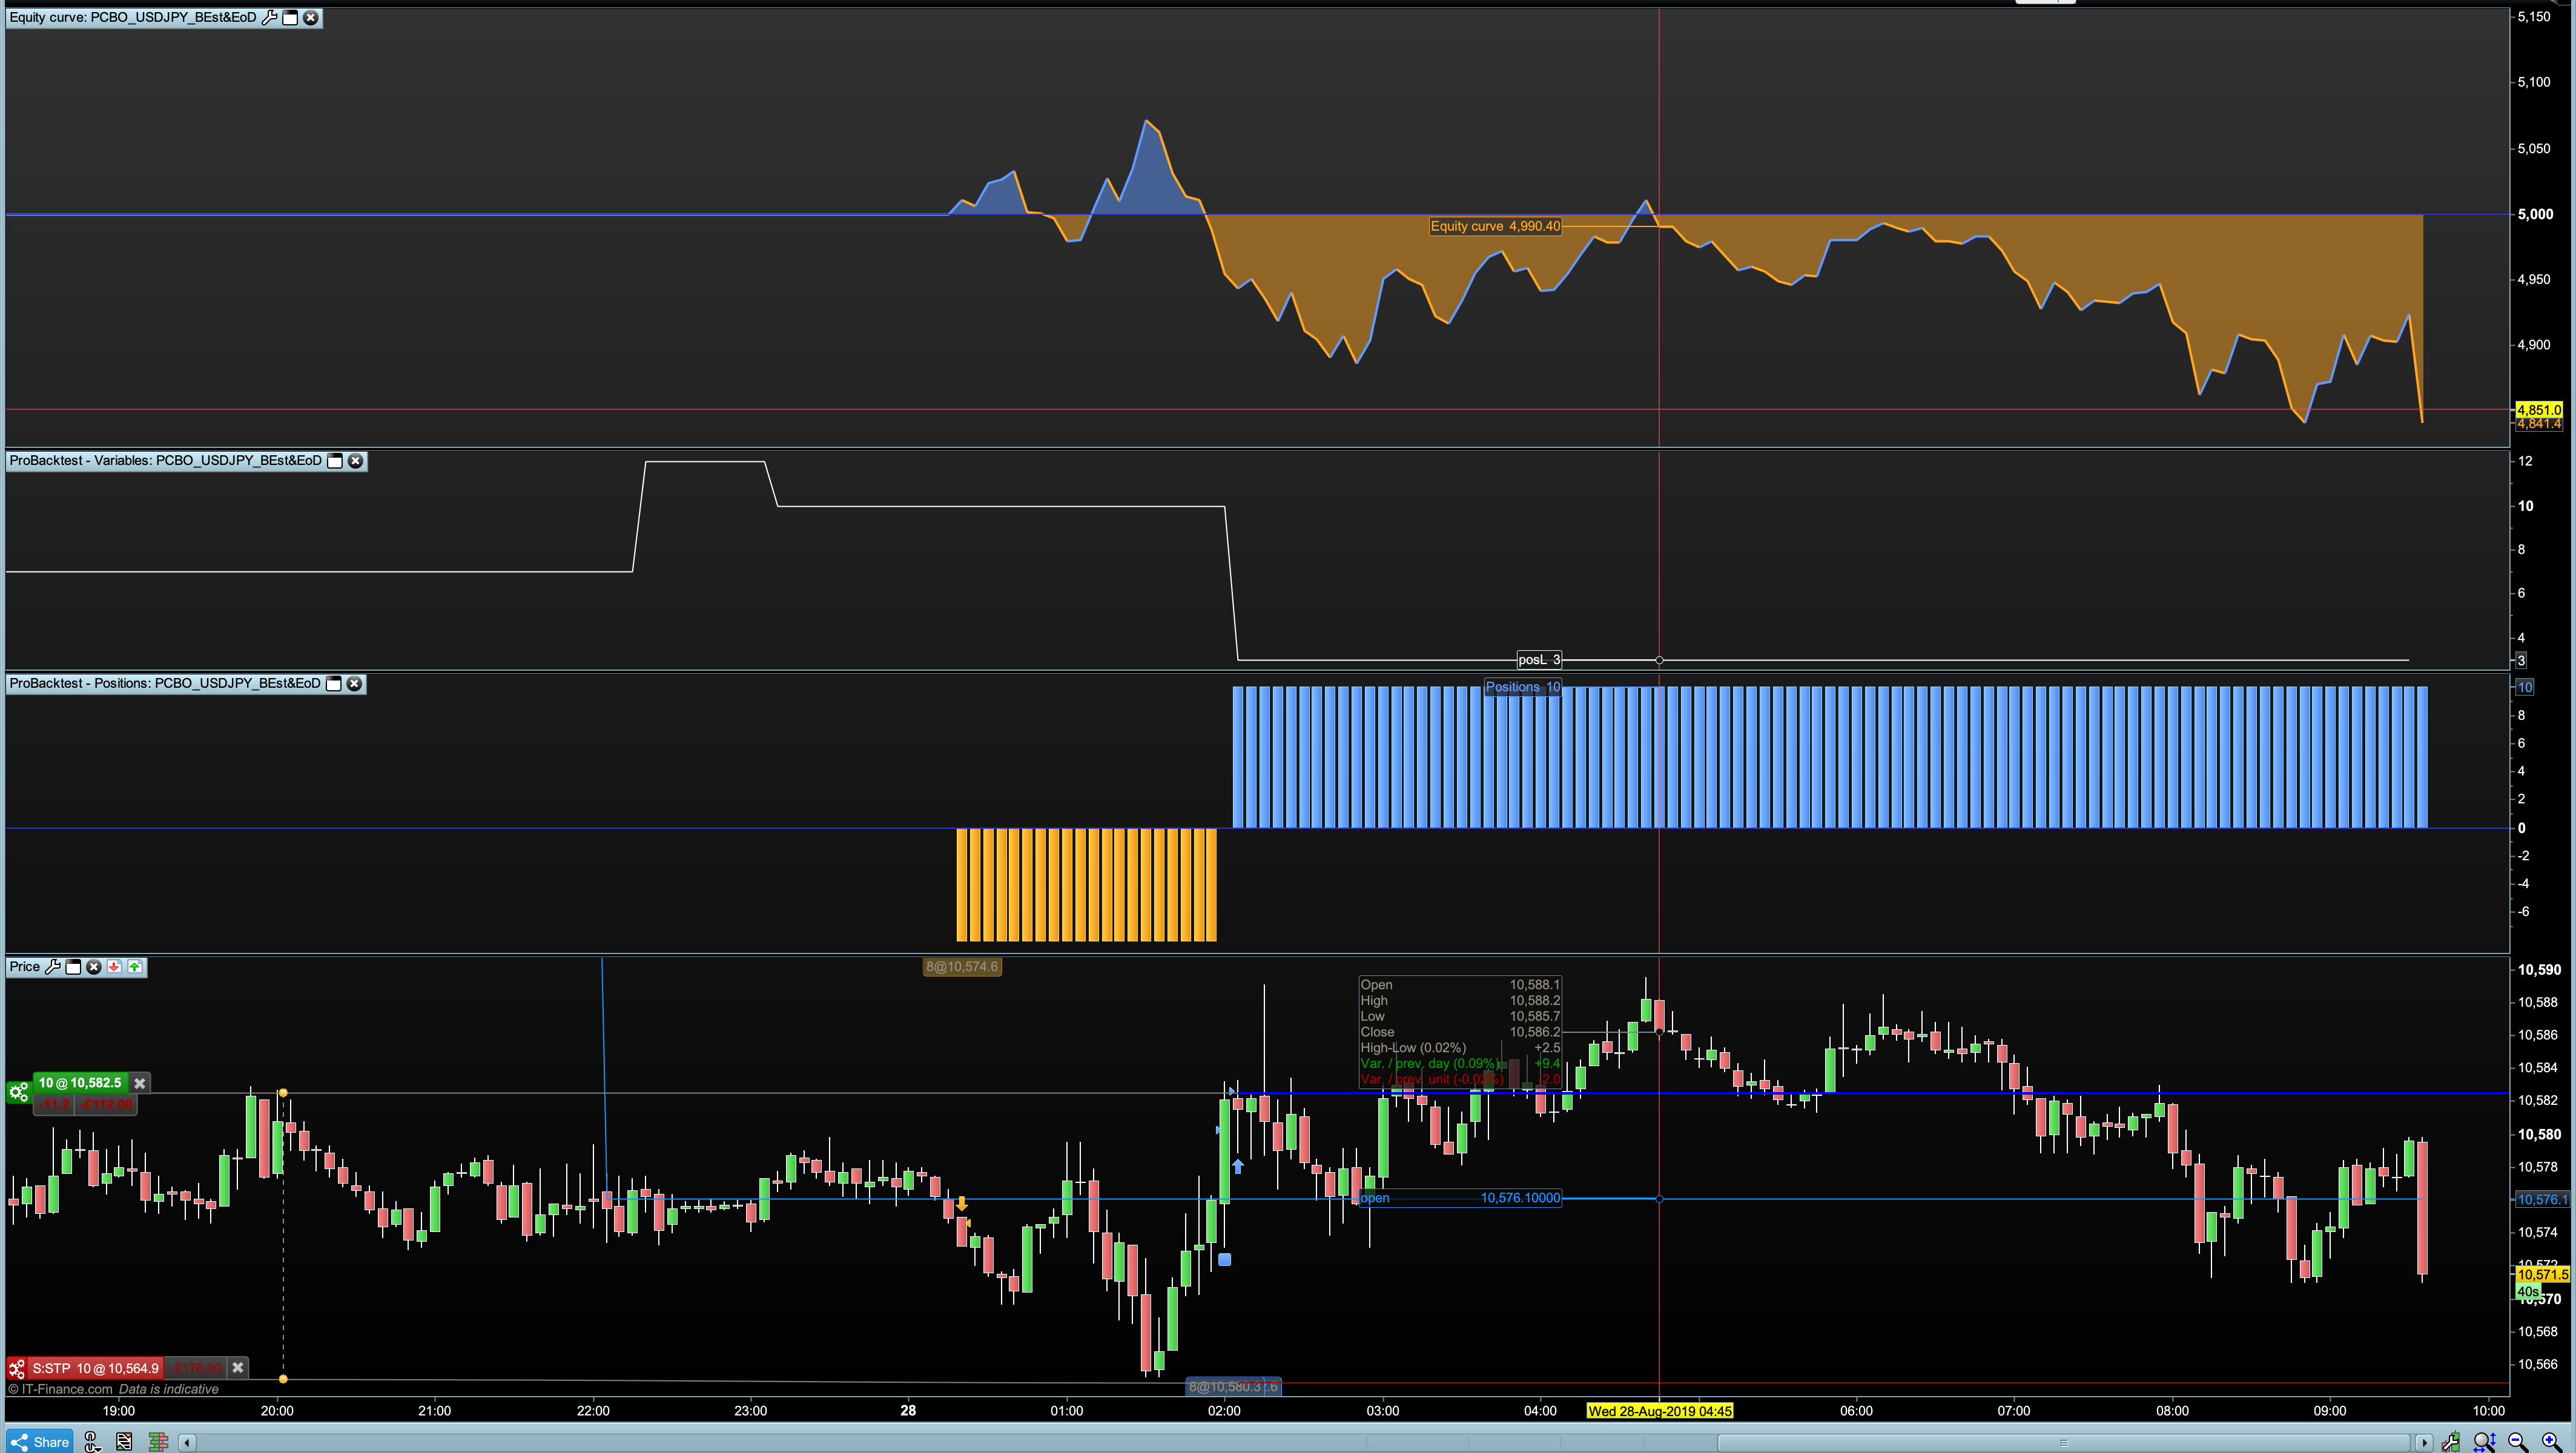
Task: Open Equity curve wrench settings
Action: (269, 17)
